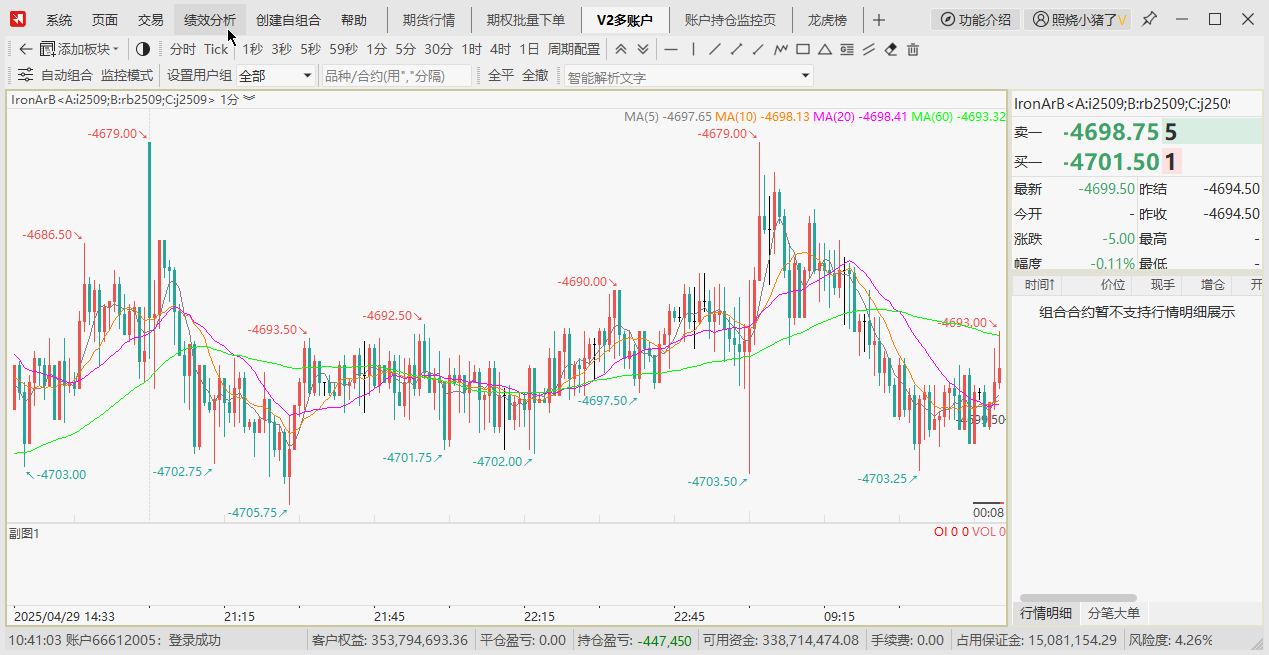Select the 59秒 period
This screenshot has width=1269, height=655.
tap(343, 49)
